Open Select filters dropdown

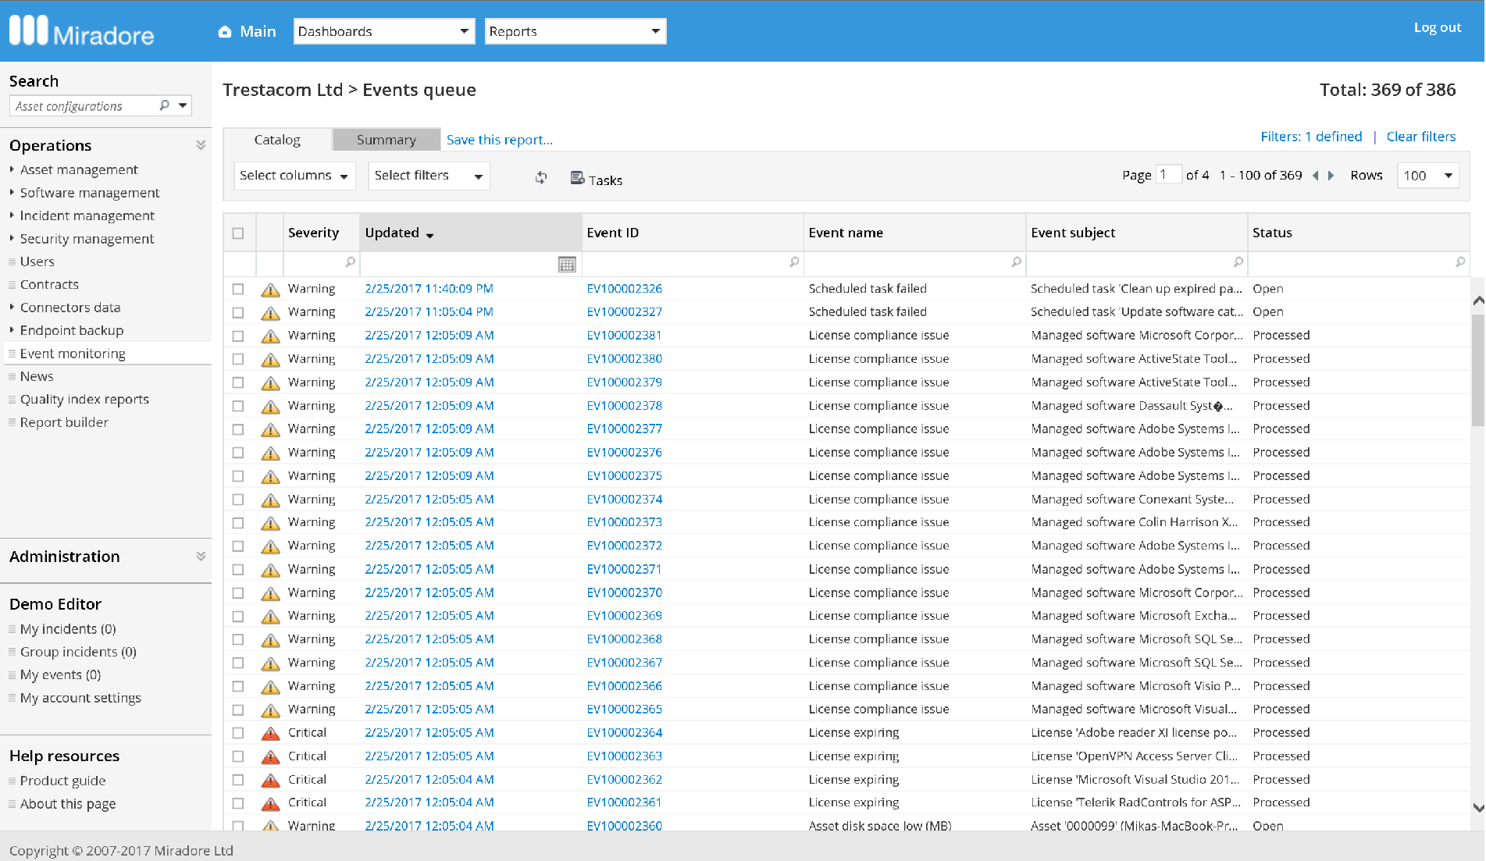428,176
